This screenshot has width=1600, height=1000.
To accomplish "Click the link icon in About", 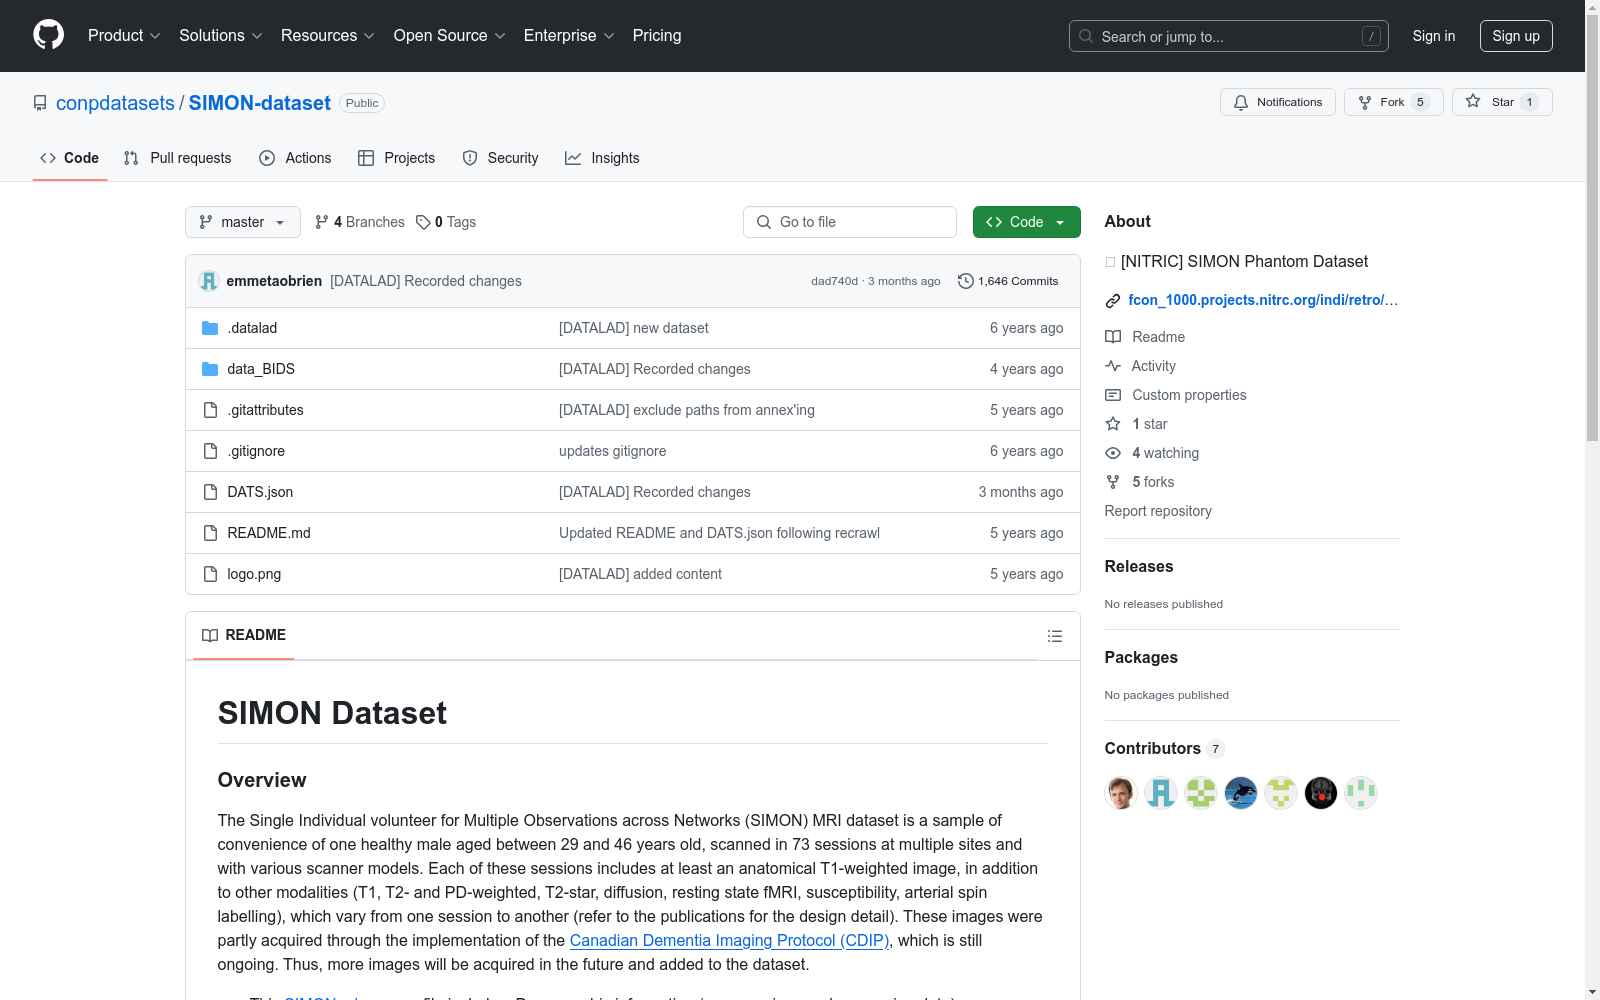I will tap(1112, 300).
